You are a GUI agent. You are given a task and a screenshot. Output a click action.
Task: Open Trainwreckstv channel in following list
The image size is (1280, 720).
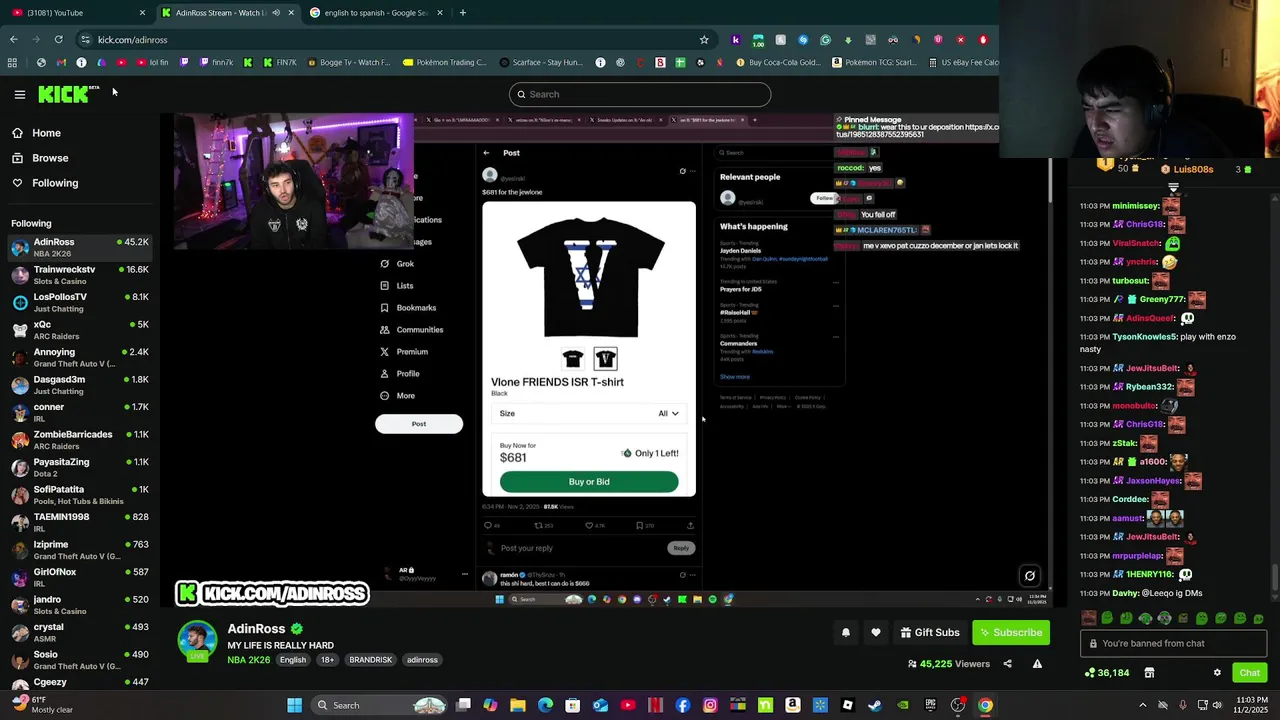(80, 274)
